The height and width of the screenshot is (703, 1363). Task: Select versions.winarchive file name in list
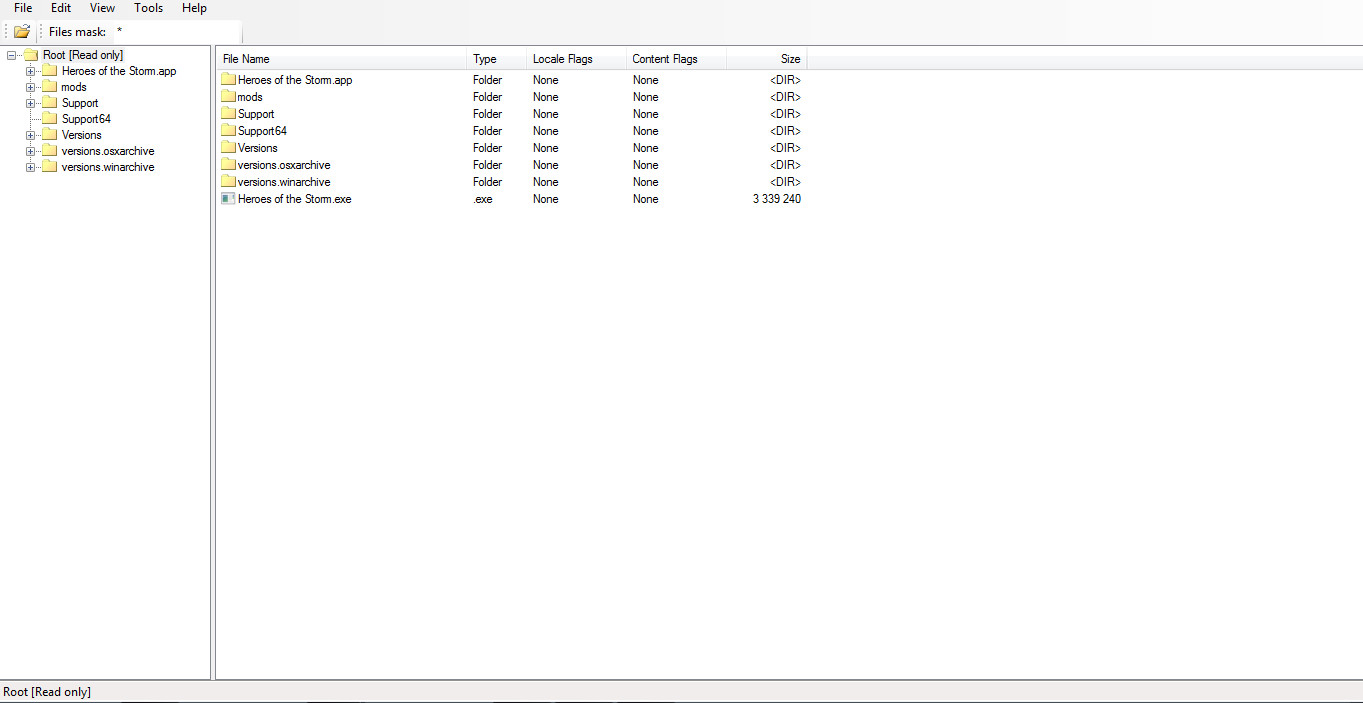coord(284,182)
